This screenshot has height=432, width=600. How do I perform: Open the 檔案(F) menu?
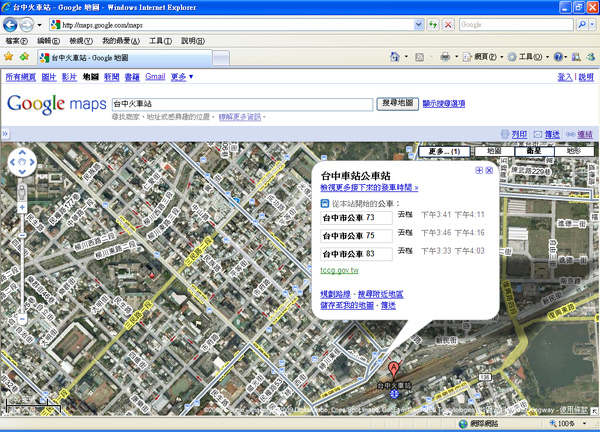[x=16, y=41]
